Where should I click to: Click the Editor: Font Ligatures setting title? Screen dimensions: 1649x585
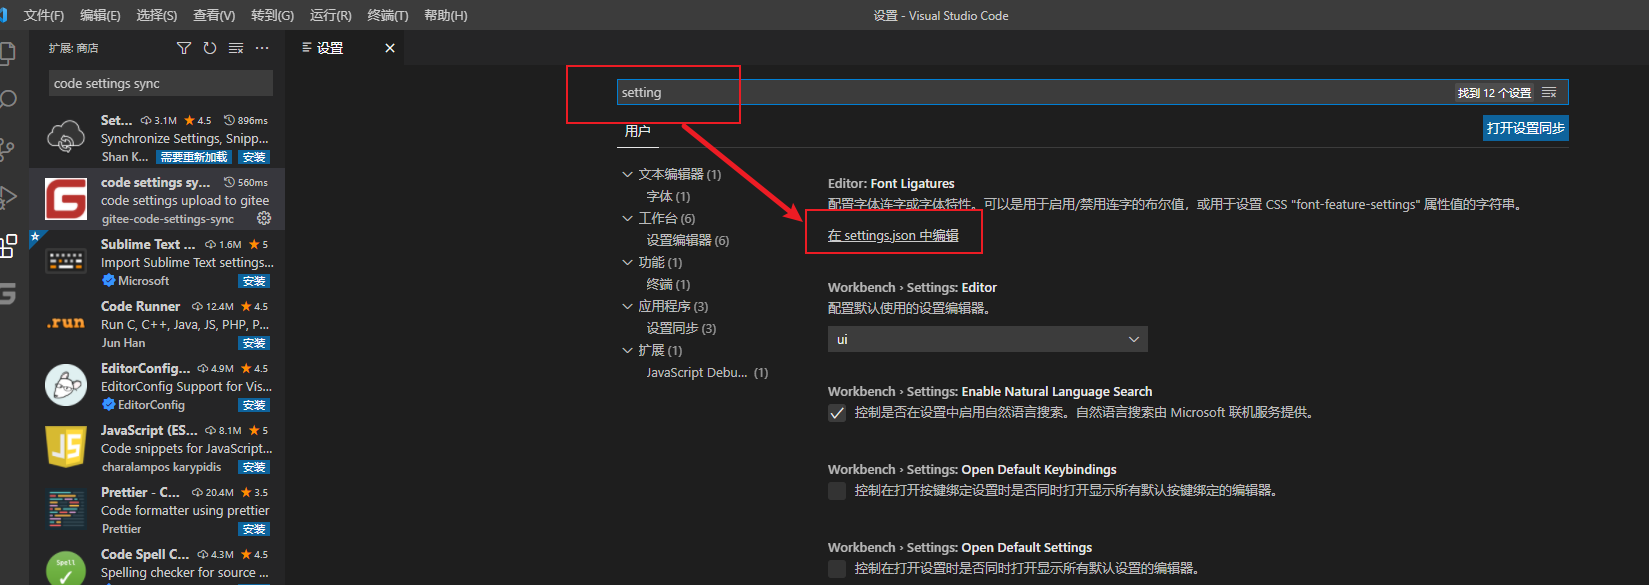click(x=891, y=183)
